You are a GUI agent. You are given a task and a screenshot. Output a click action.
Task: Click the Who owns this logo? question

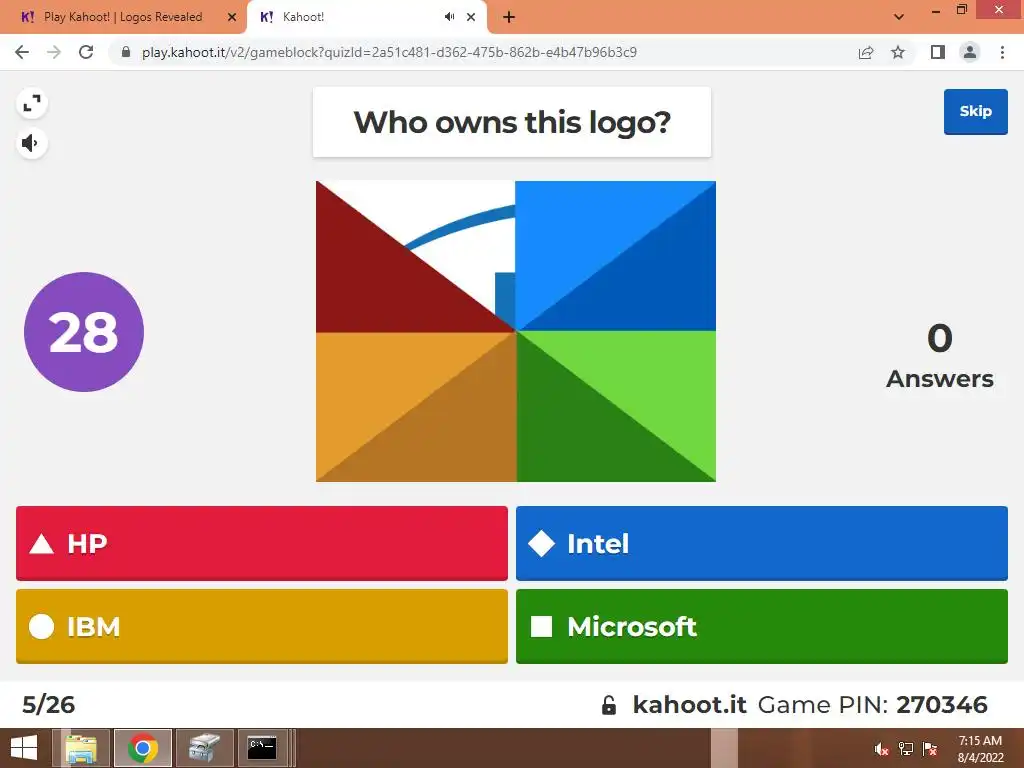pyautogui.click(x=512, y=122)
